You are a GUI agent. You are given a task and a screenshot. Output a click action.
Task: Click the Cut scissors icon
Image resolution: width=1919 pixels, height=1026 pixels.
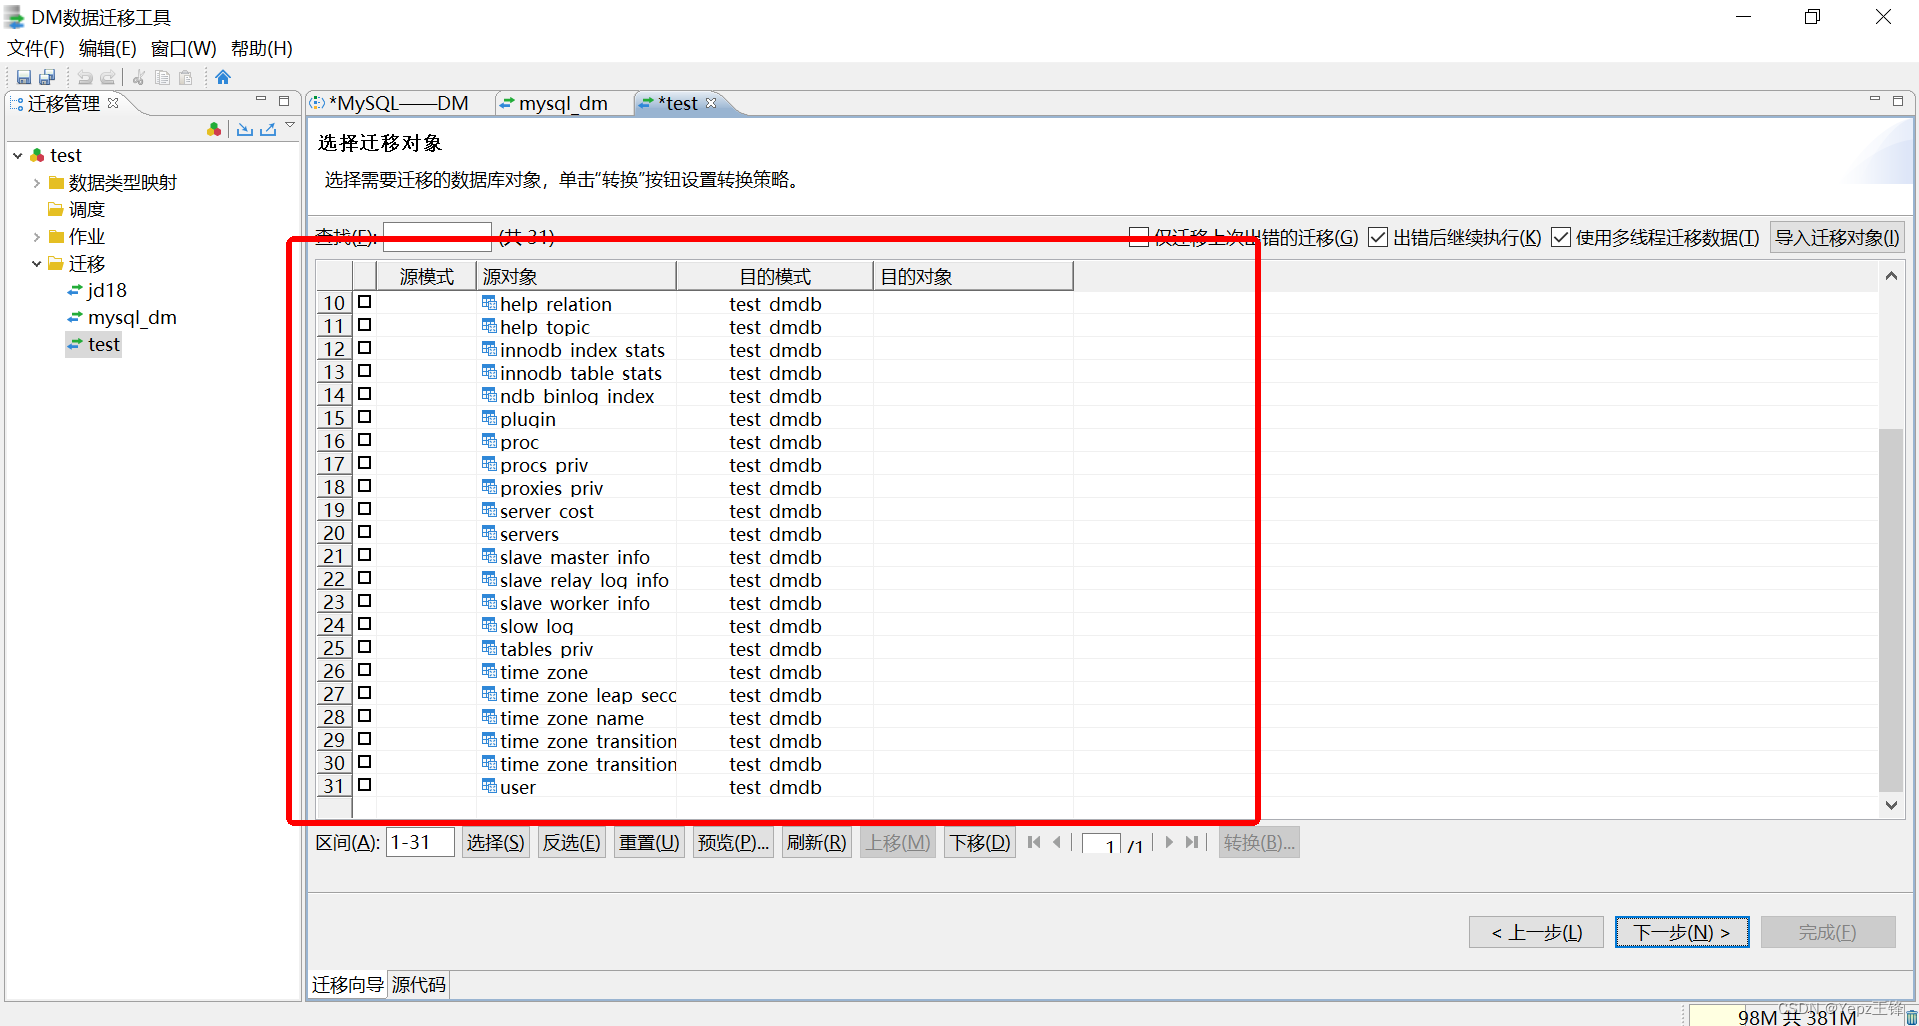coord(139,77)
